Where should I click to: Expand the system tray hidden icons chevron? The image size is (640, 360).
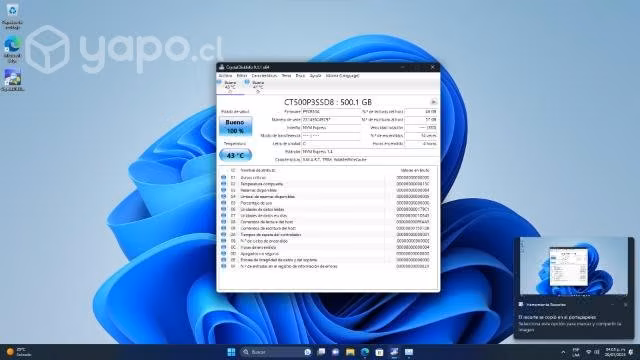tap(563, 352)
